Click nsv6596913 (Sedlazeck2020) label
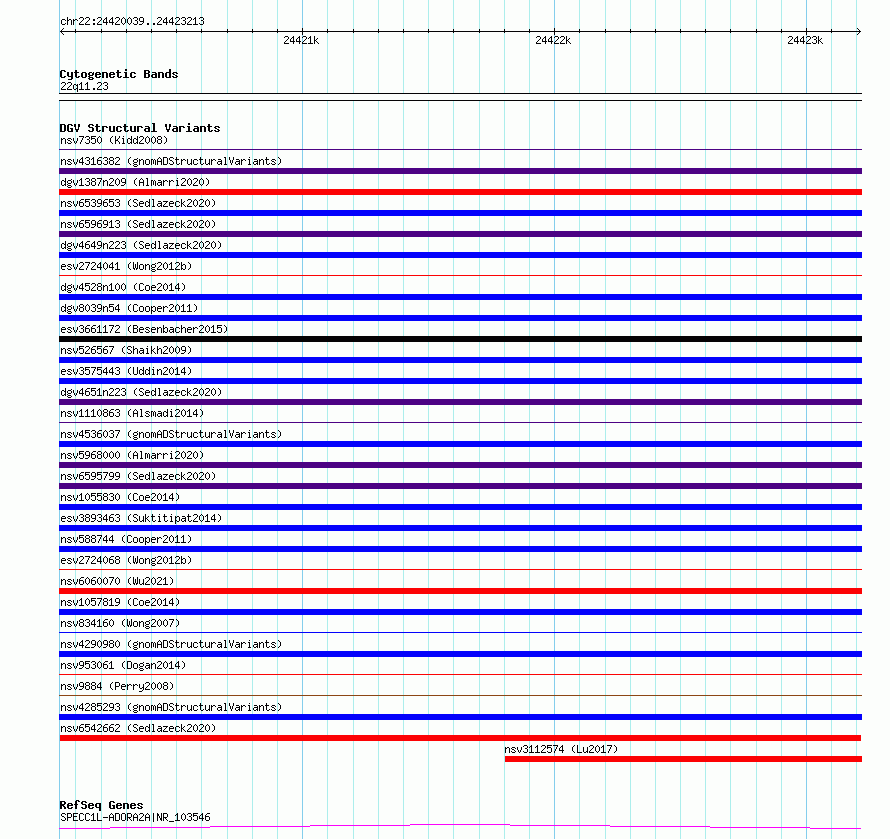 pyautogui.click(x=138, y=224)
